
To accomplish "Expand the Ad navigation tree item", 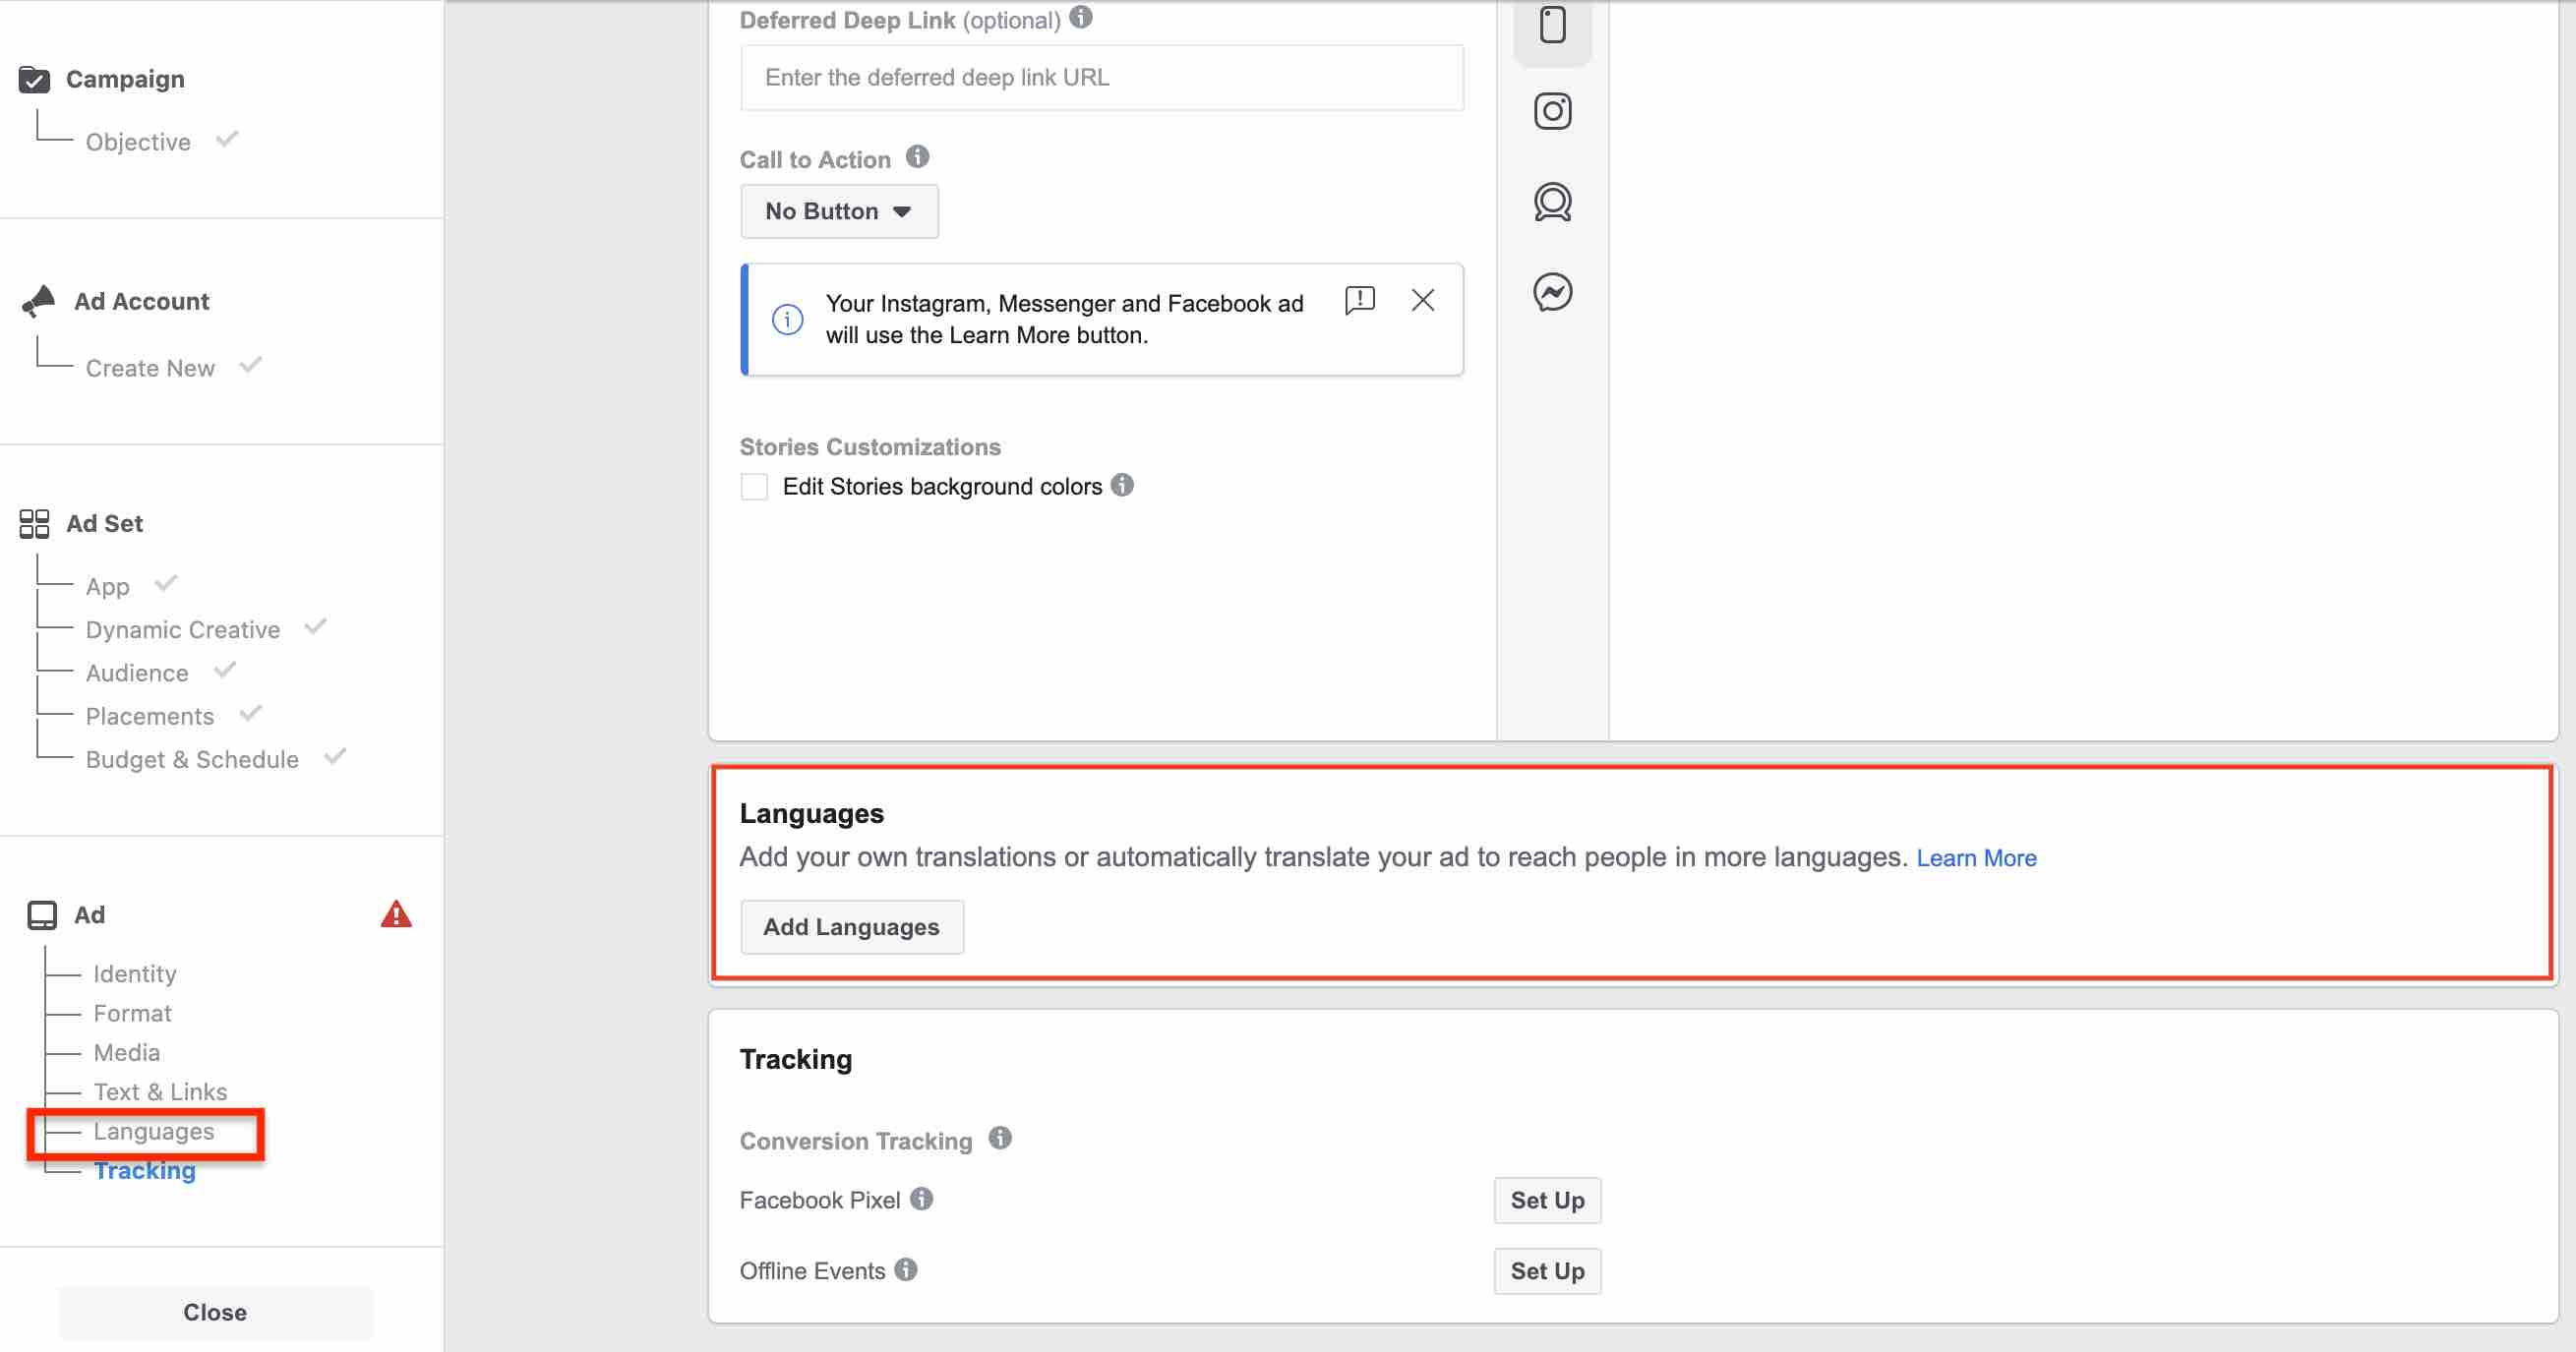I will tap(87, 914).
